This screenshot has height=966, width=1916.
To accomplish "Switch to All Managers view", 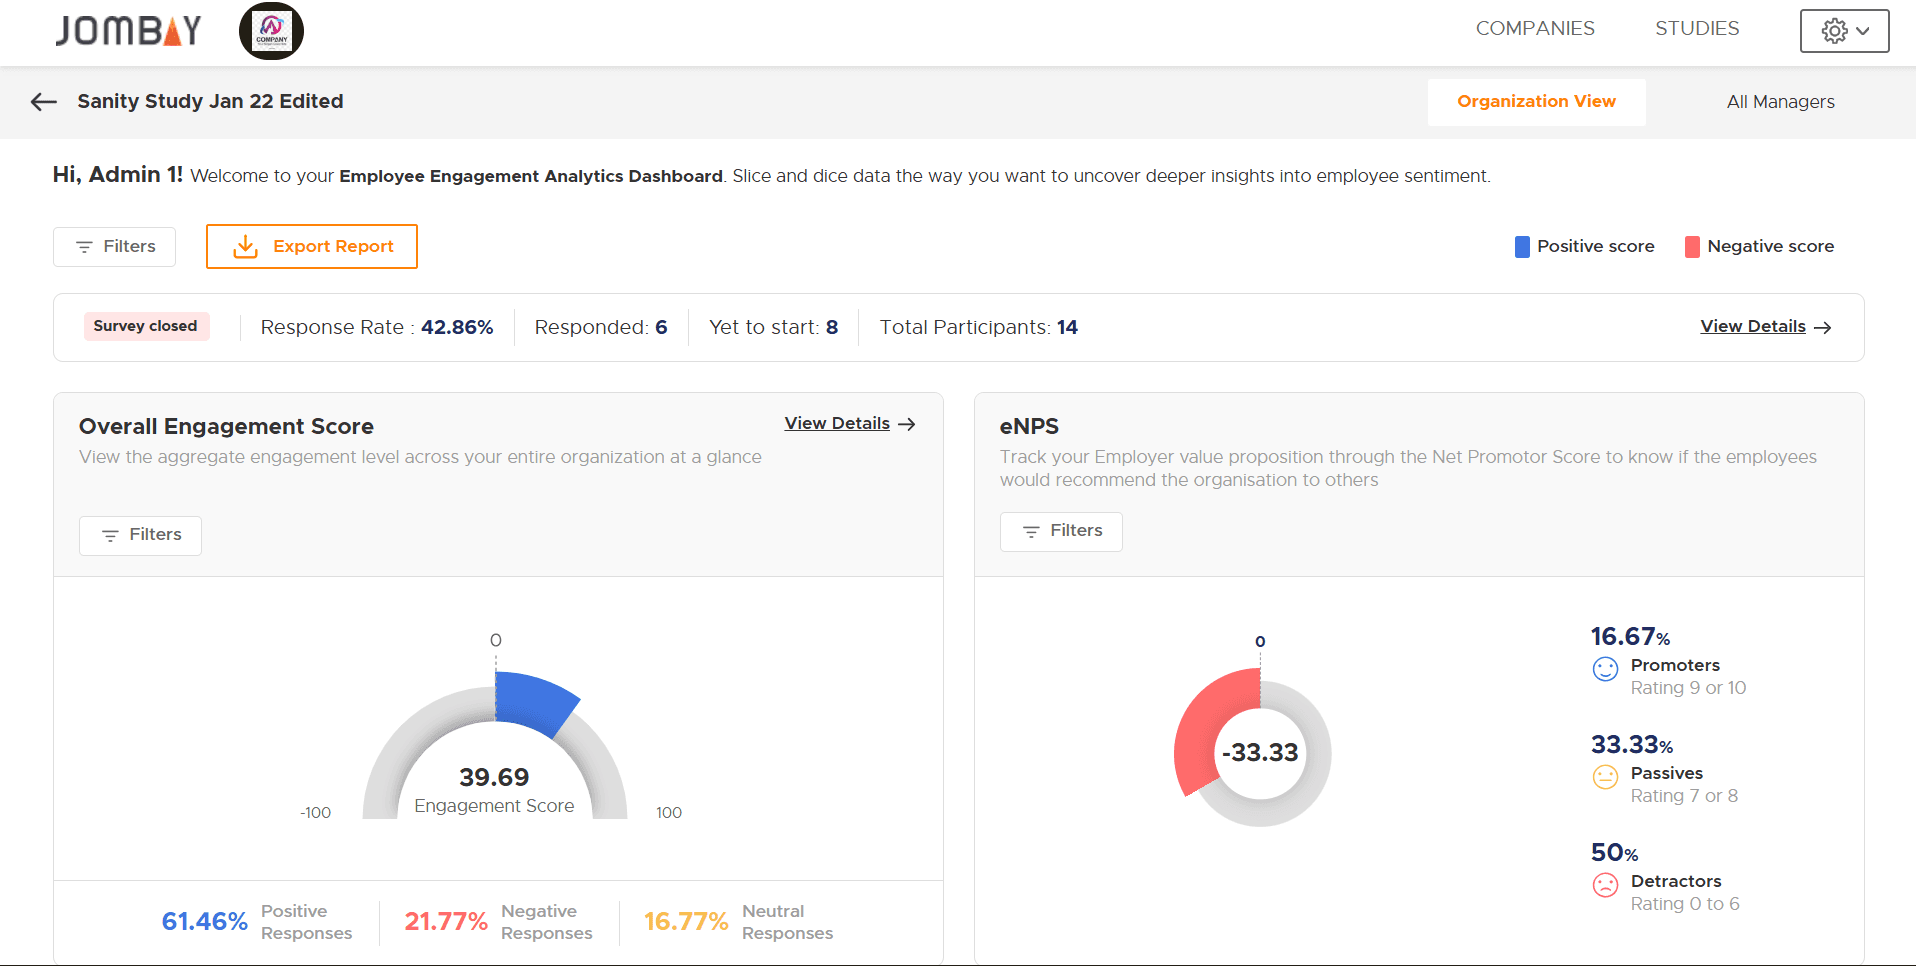I will coord(1780,102).
